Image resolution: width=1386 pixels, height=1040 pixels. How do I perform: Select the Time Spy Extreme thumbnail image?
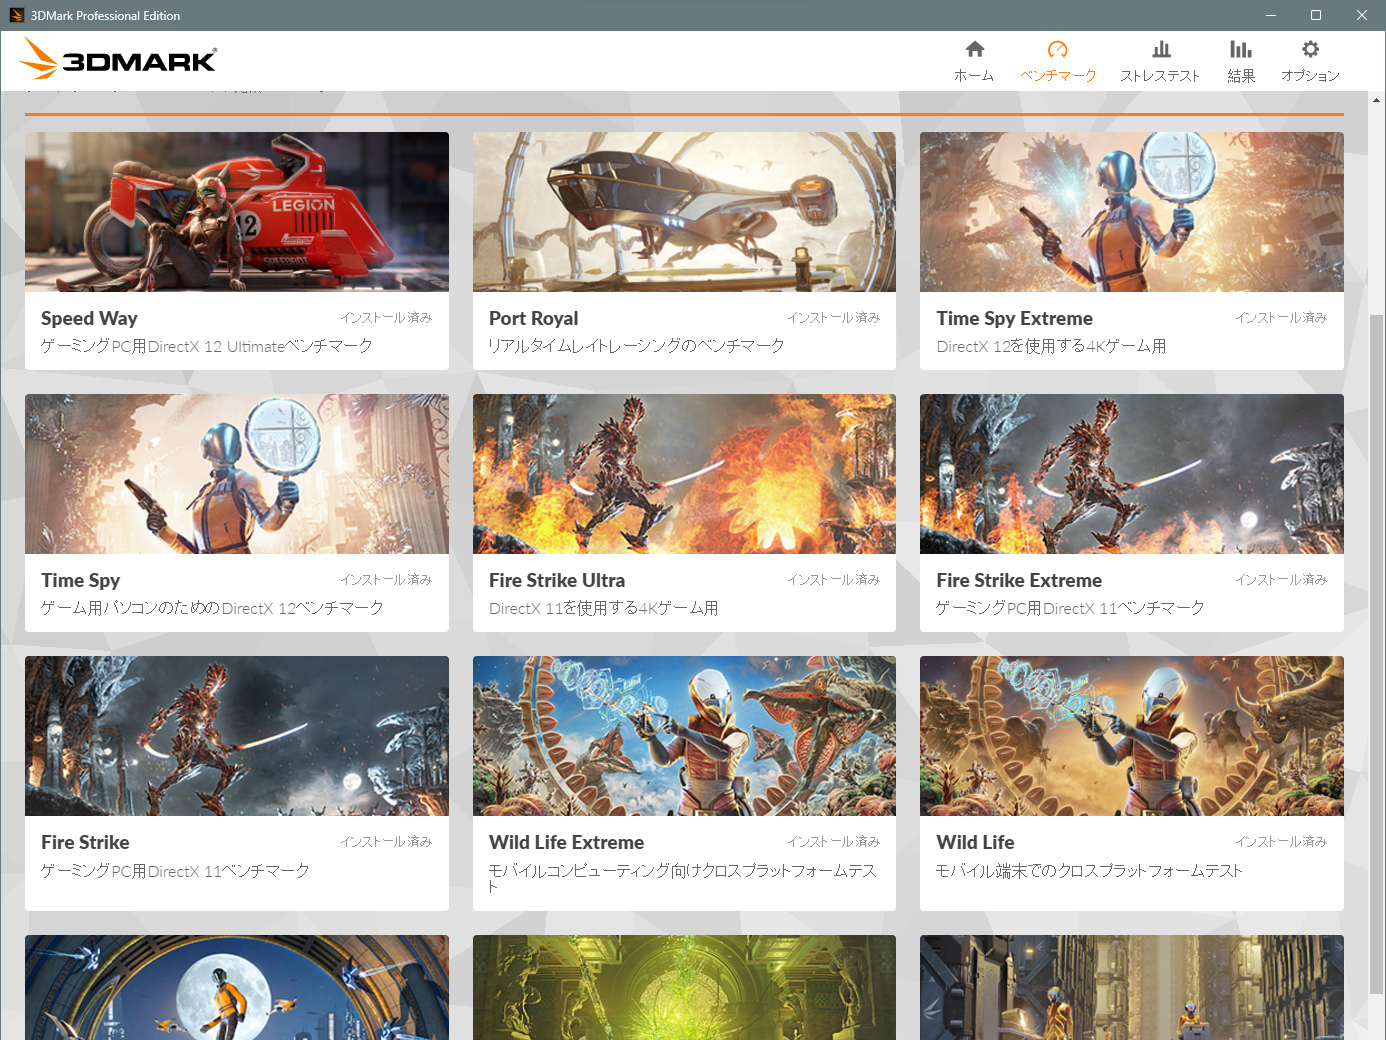click(1132, 212)
